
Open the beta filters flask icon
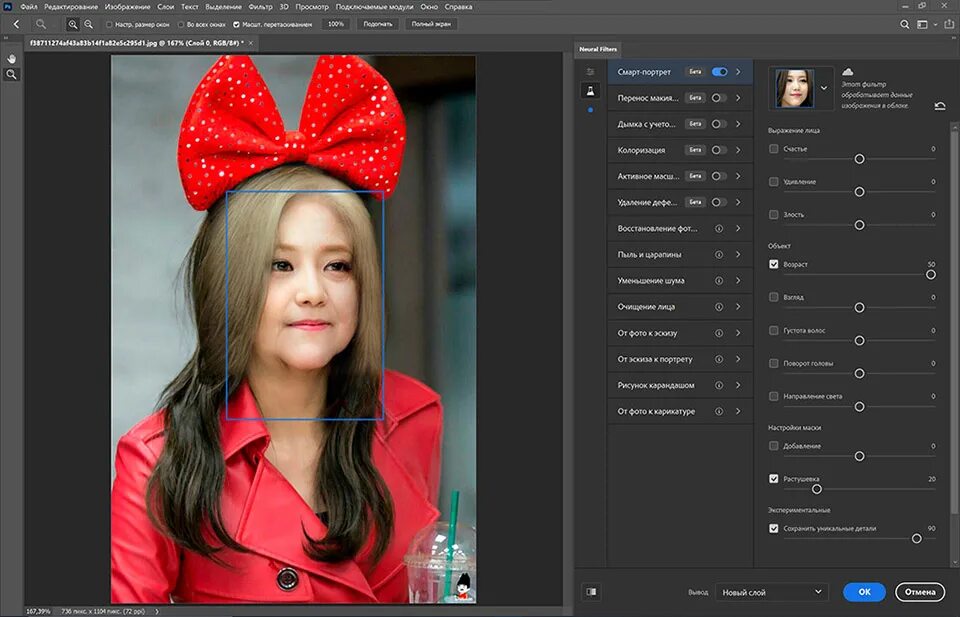(x=590, y=90)
